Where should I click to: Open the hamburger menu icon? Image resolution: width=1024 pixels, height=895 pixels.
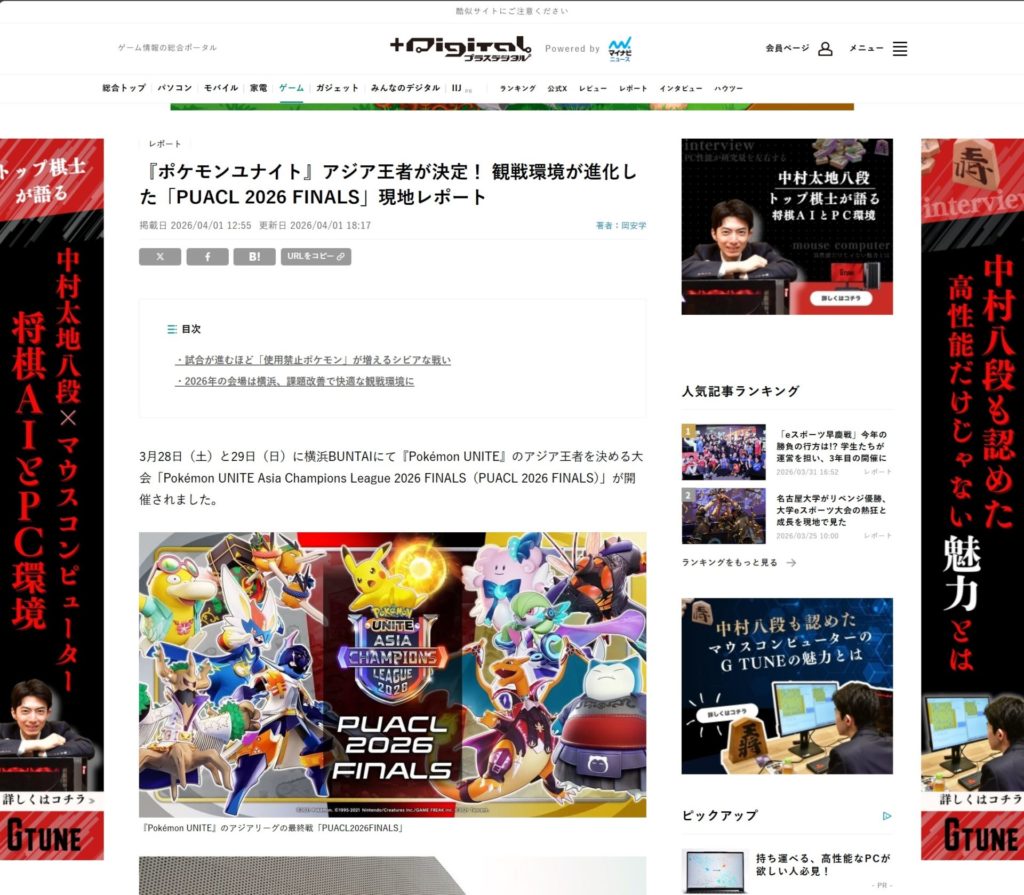pyautogui.click(x=900, y=48)
